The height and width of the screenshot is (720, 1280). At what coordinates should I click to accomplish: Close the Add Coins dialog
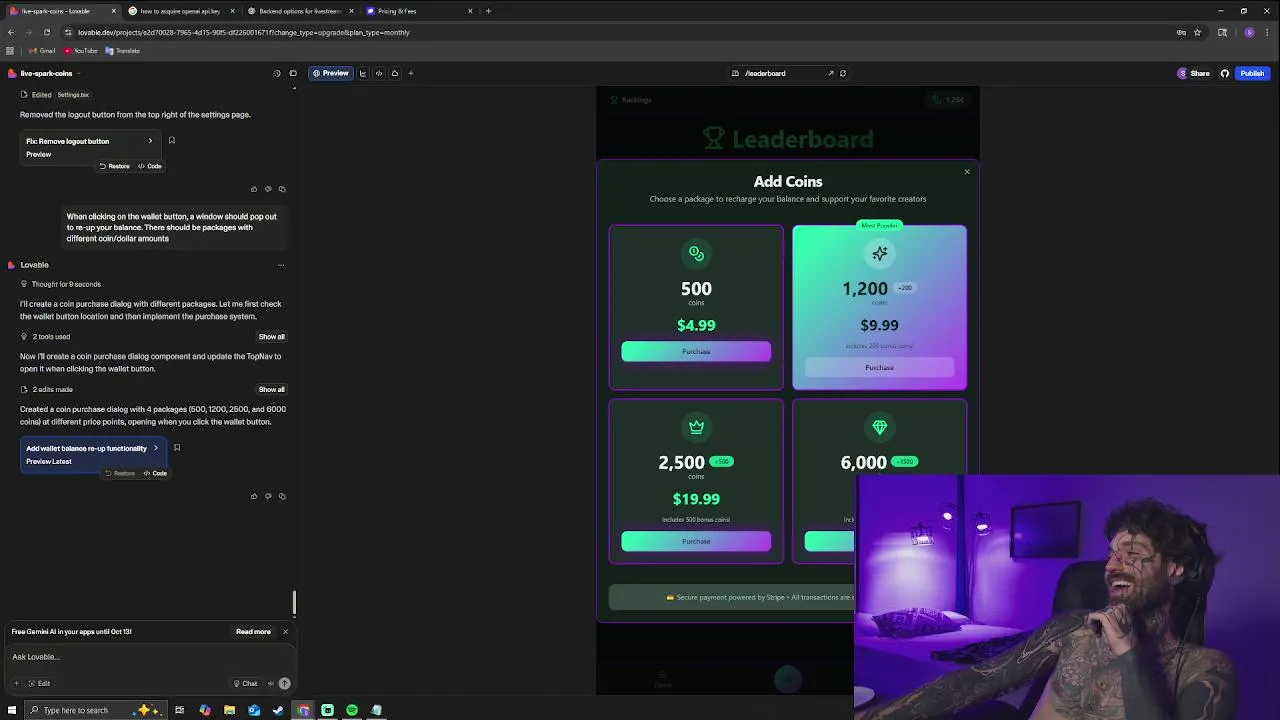(x=967, y=172)
